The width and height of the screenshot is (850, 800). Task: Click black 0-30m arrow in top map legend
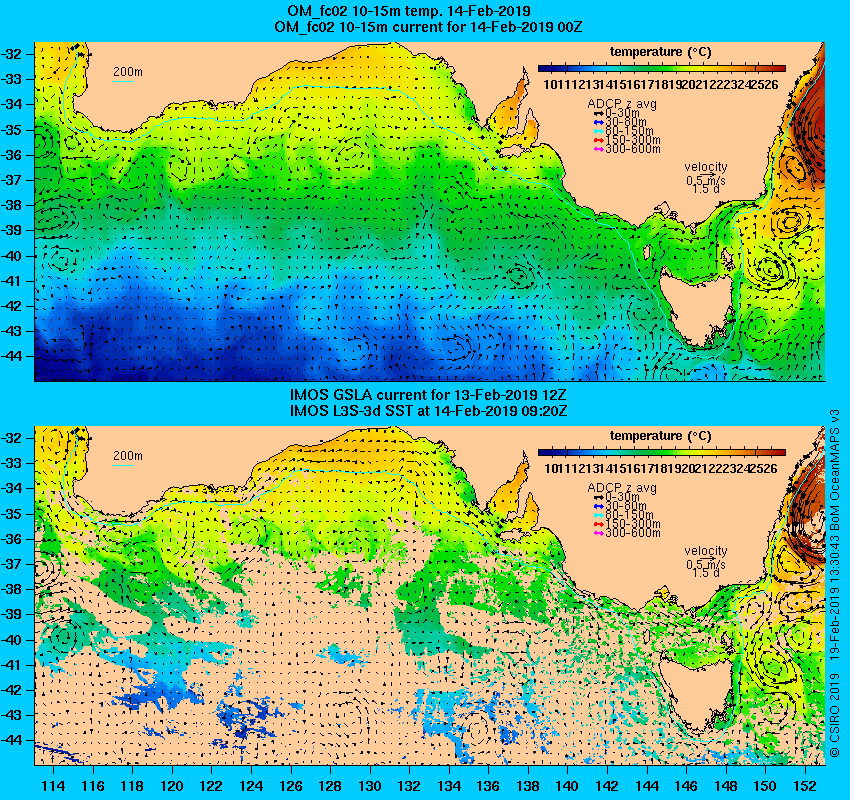(598, 113)
